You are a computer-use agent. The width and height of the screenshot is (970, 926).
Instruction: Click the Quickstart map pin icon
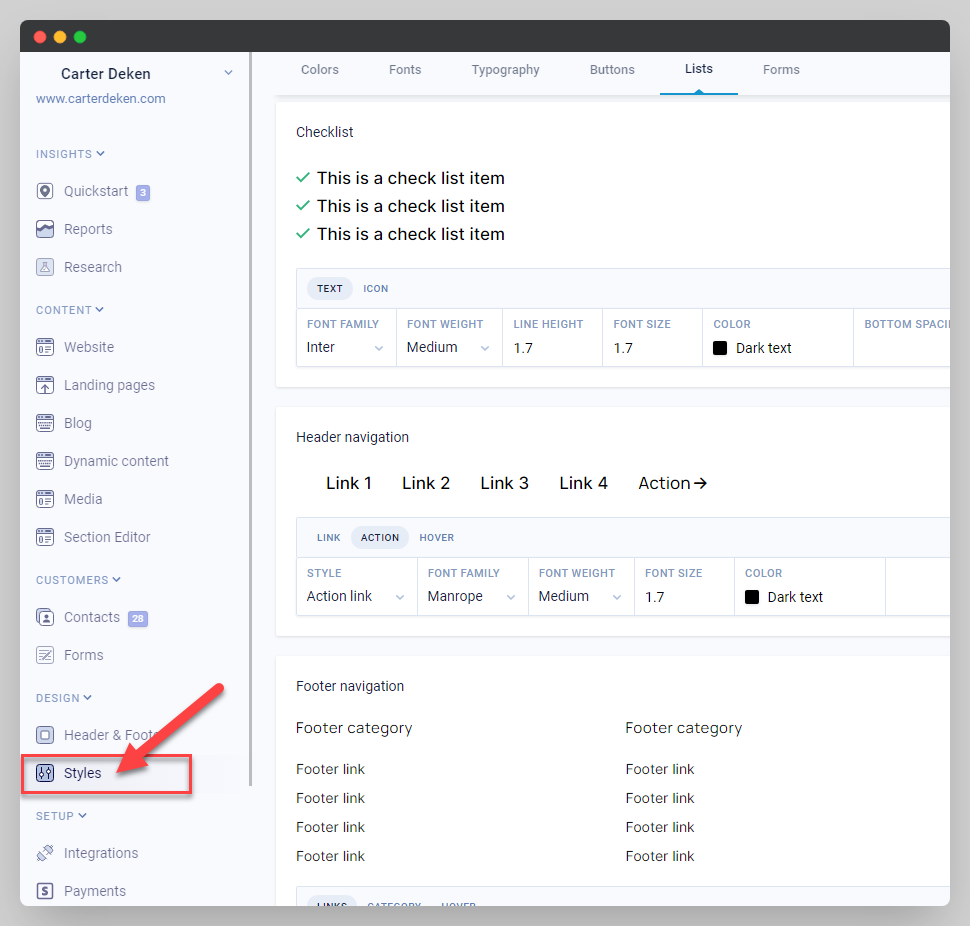[x=44, y=191]
